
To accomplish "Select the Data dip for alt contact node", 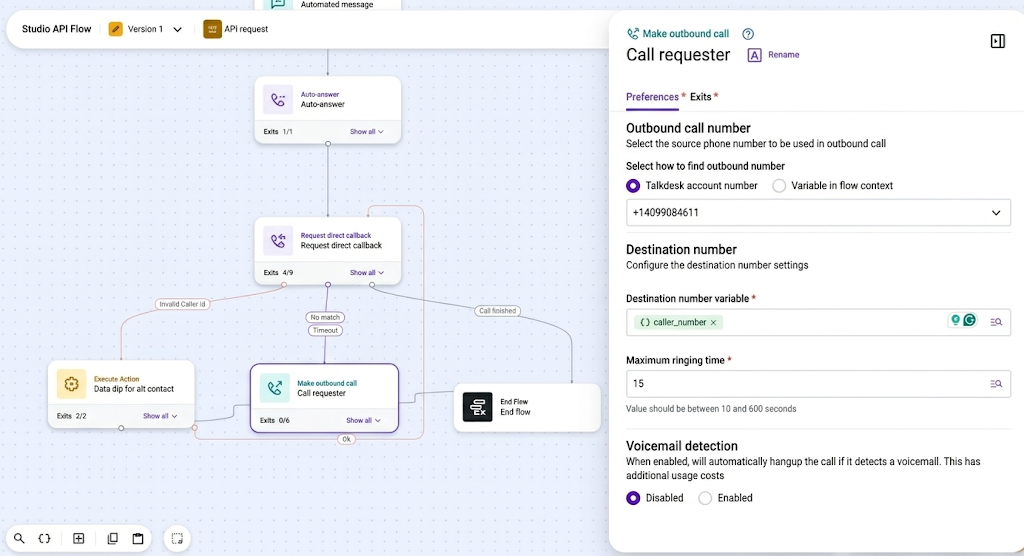I will [121, 394].
